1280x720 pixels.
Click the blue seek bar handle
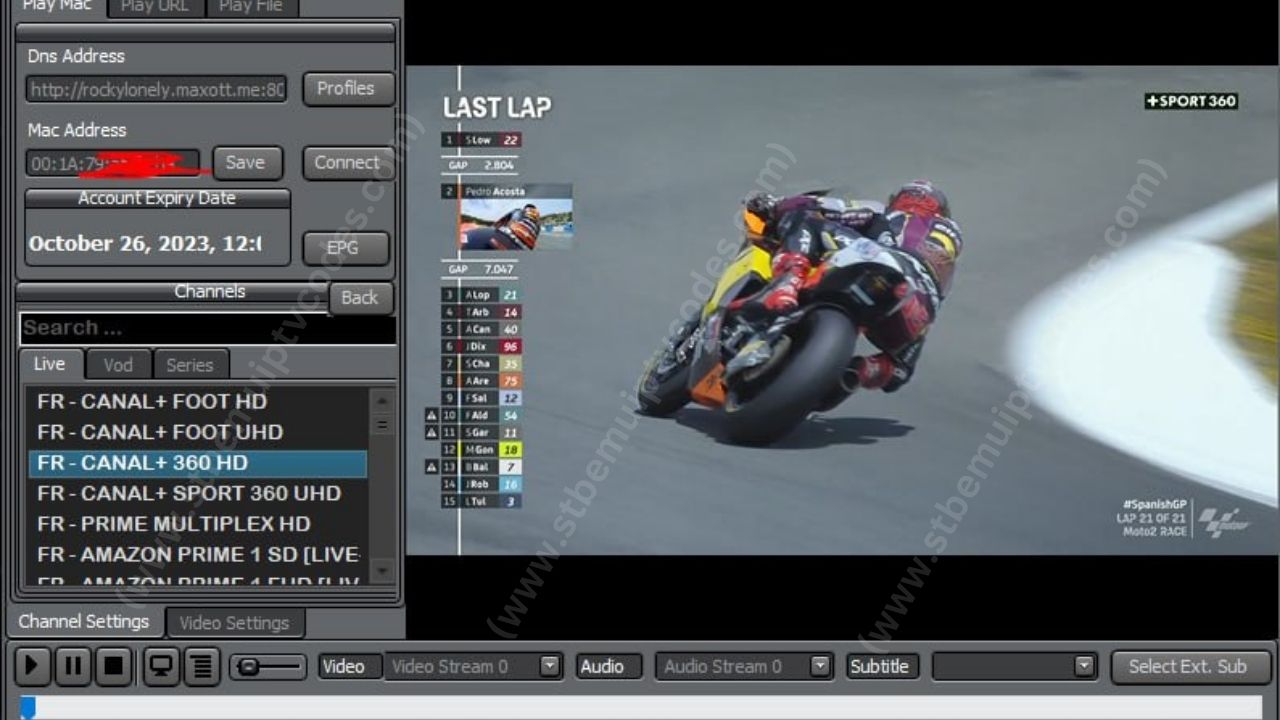[28, 708]
